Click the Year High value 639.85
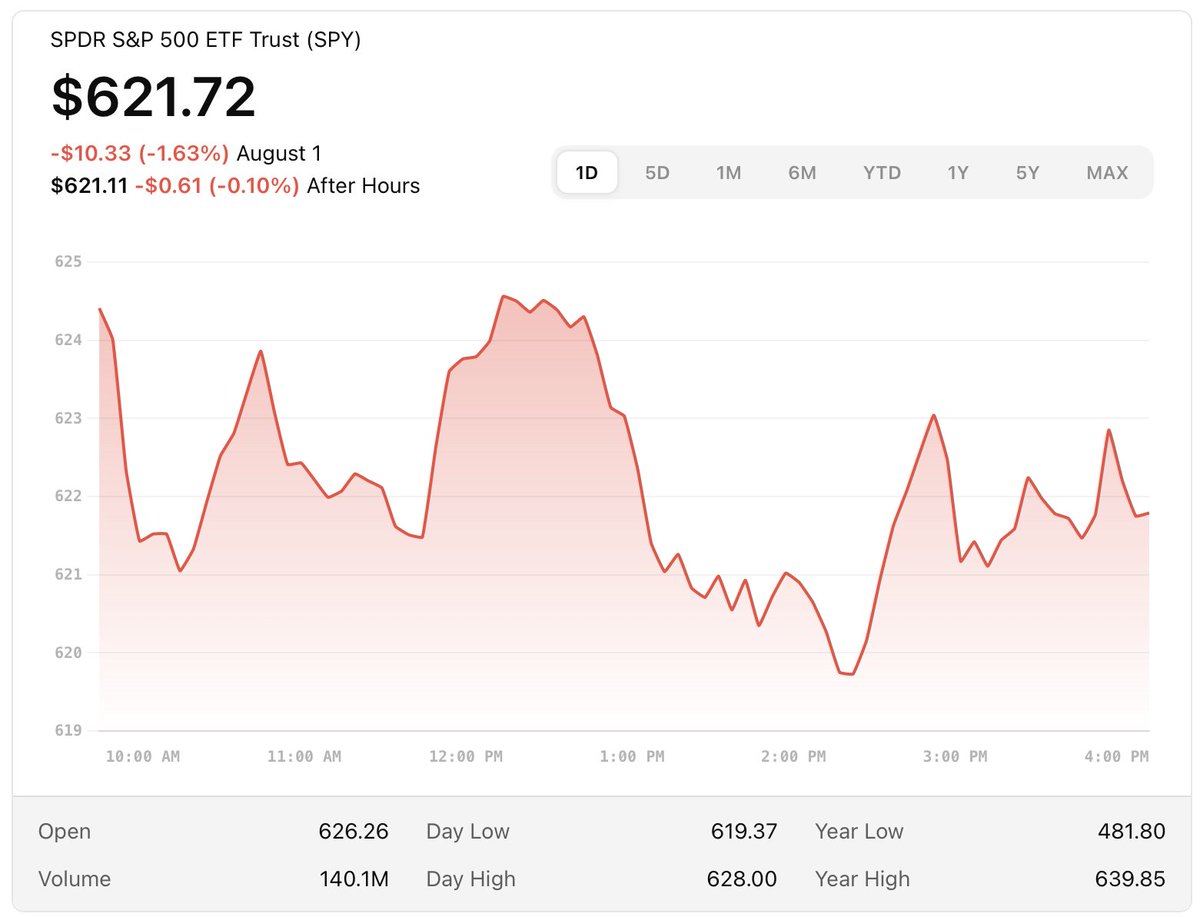Screen dimensions: 1200x917 pyautogui.click(x=1130, y=880)
